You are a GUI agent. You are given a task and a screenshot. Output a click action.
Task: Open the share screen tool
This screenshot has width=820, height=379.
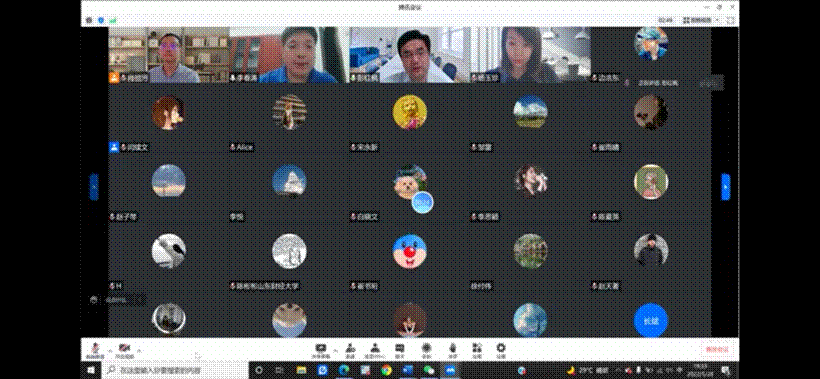(x=321, y=350)
